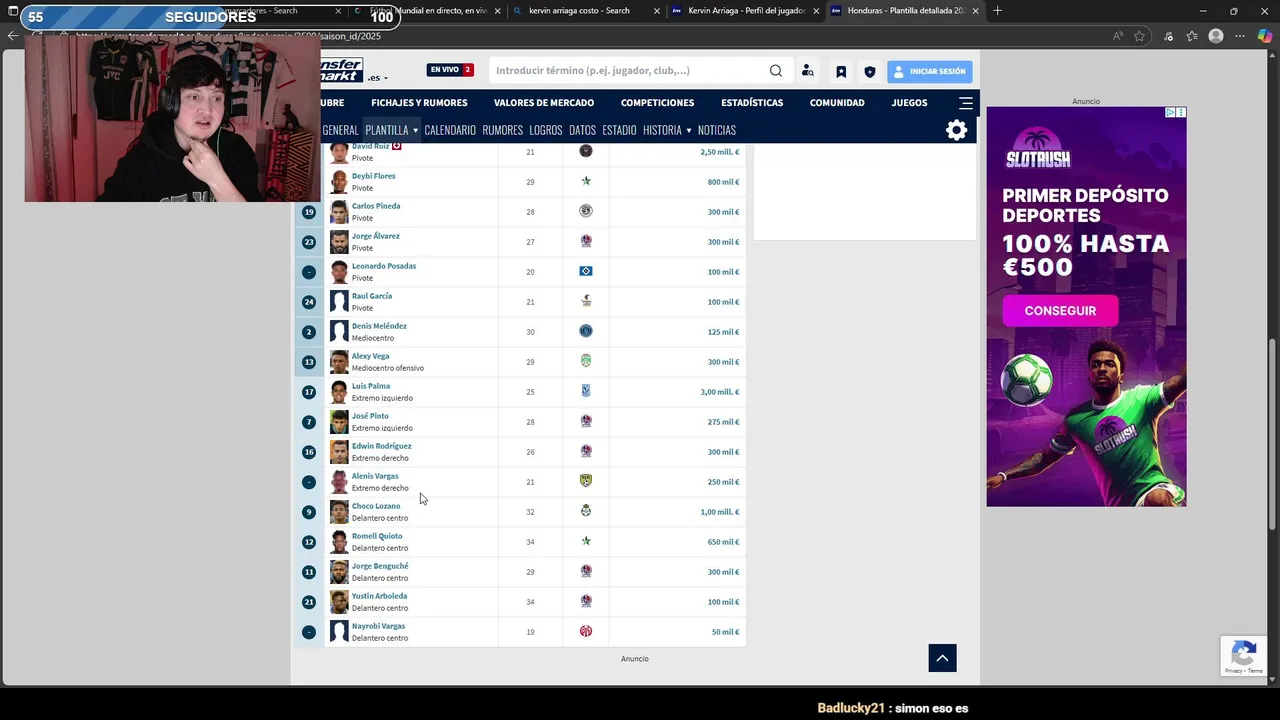Click the club crest in Nayrobi Vargas row
Image resolution: width=1280 pixels, height=720 pixels.
586,631
